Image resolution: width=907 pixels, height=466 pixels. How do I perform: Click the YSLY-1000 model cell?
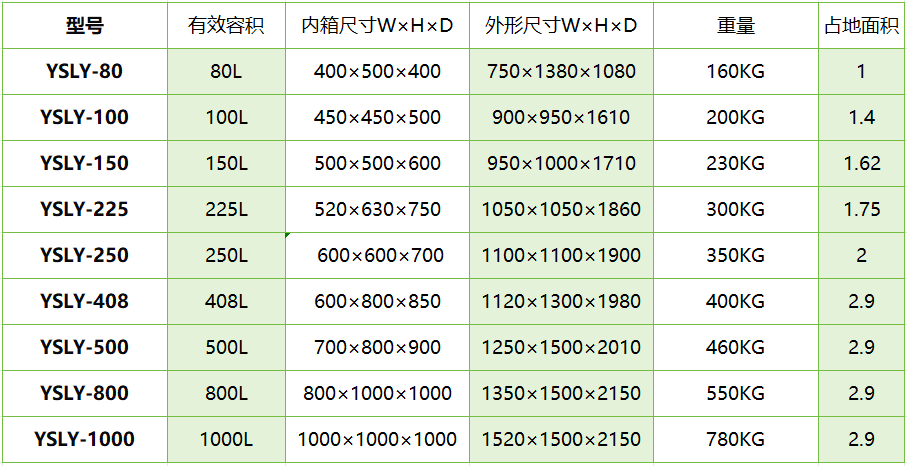click(85, 439)
